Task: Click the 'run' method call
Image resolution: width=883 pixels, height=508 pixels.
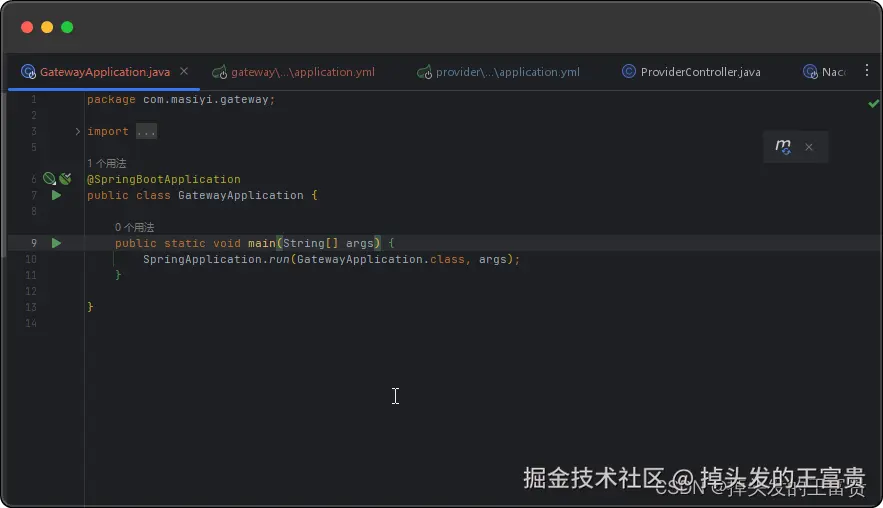Action: (279, 259)
